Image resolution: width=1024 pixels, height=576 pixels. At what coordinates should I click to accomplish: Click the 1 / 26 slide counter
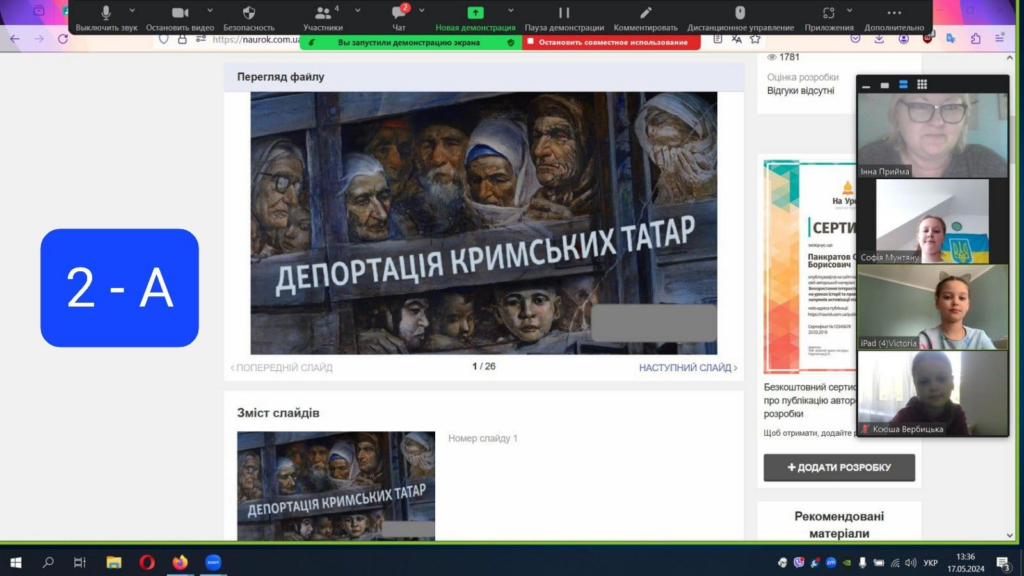(484, 366)
